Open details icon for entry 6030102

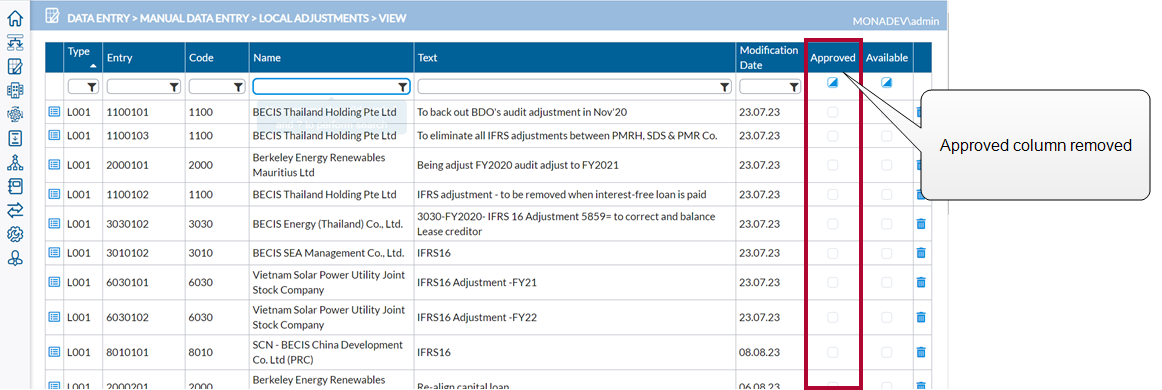click(54, 317)
